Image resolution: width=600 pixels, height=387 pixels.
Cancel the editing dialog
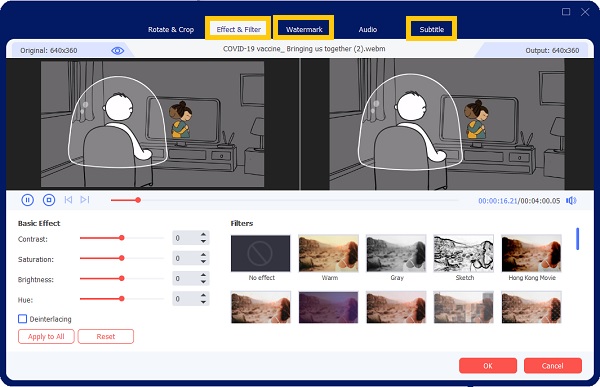click(553, 366)
